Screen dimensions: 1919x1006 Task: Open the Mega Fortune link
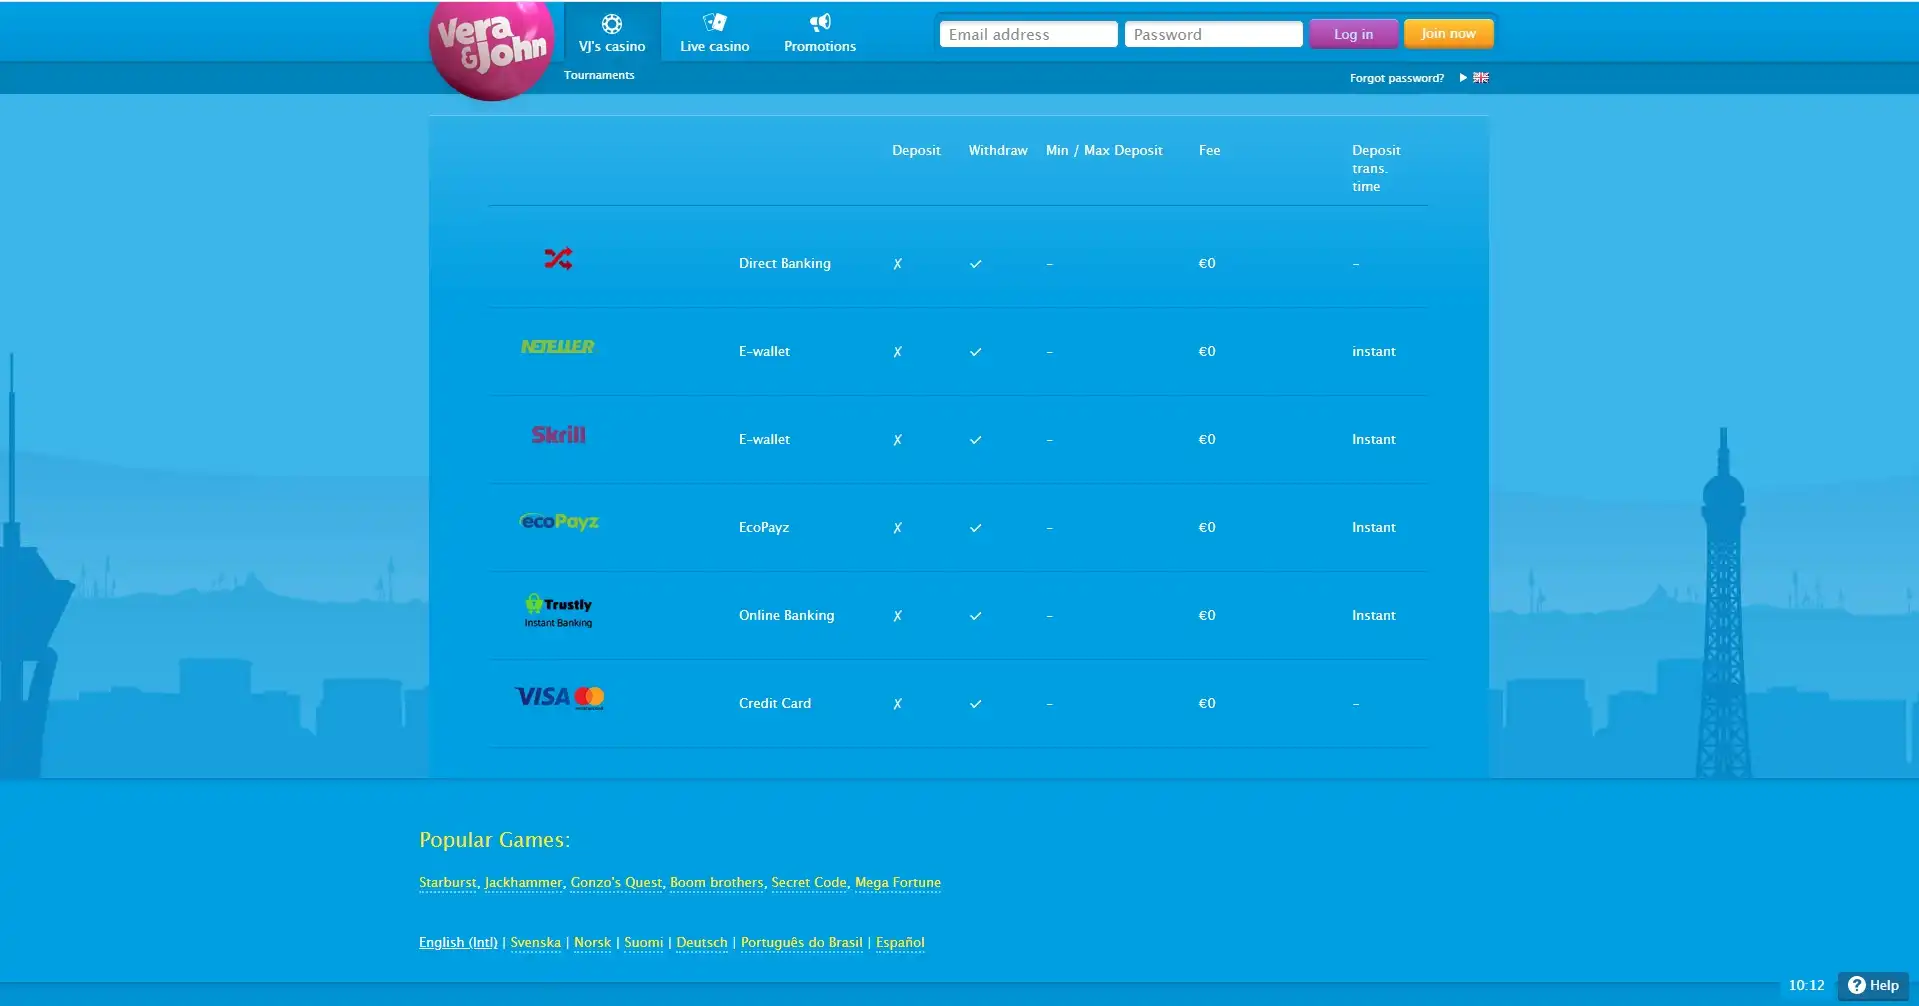(898, 882)
